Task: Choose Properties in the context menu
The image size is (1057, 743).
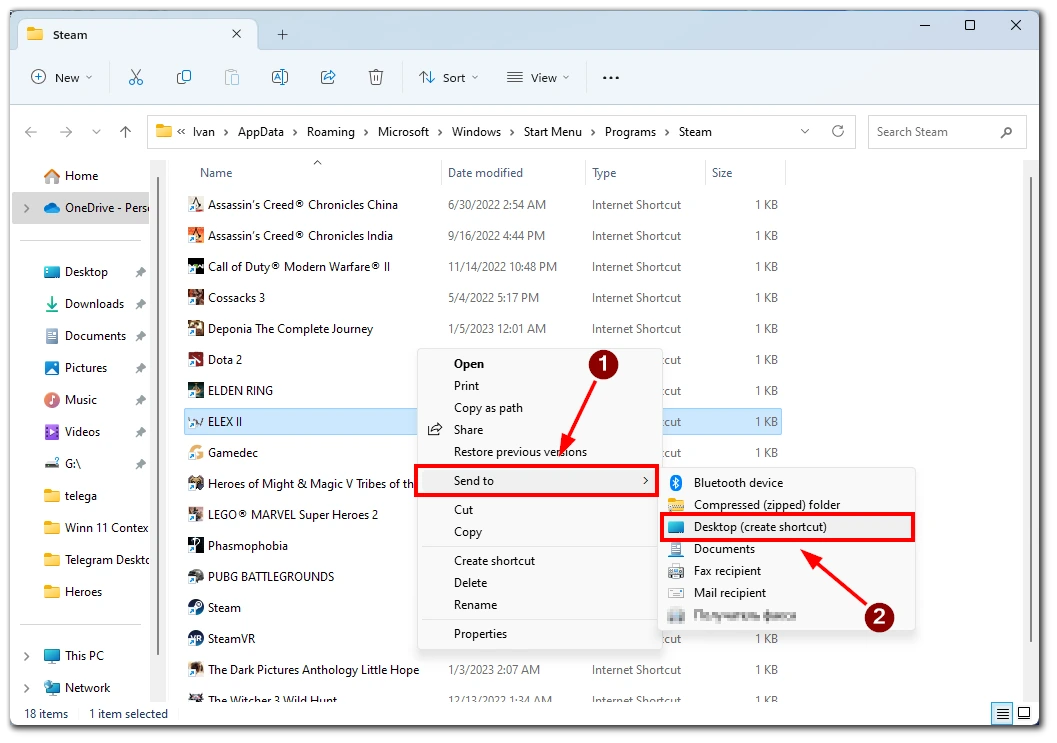Action: [x=480, y=634]
